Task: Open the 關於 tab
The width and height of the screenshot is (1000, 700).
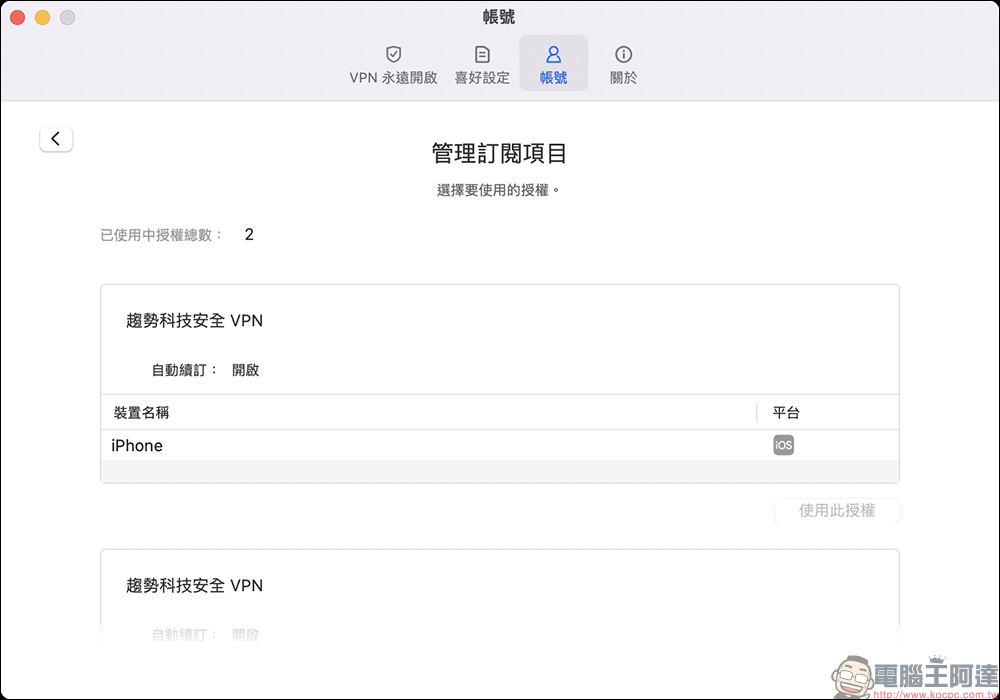Action: [x=623, y=64]
